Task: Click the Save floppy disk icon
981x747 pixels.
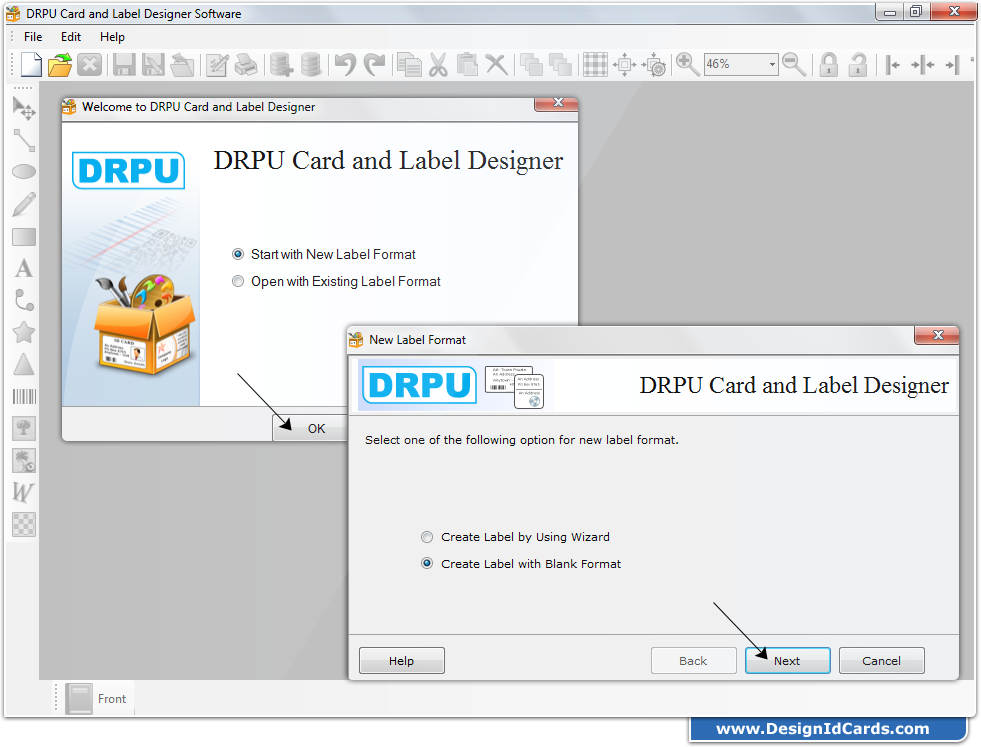Action: [x=124, y=64]
